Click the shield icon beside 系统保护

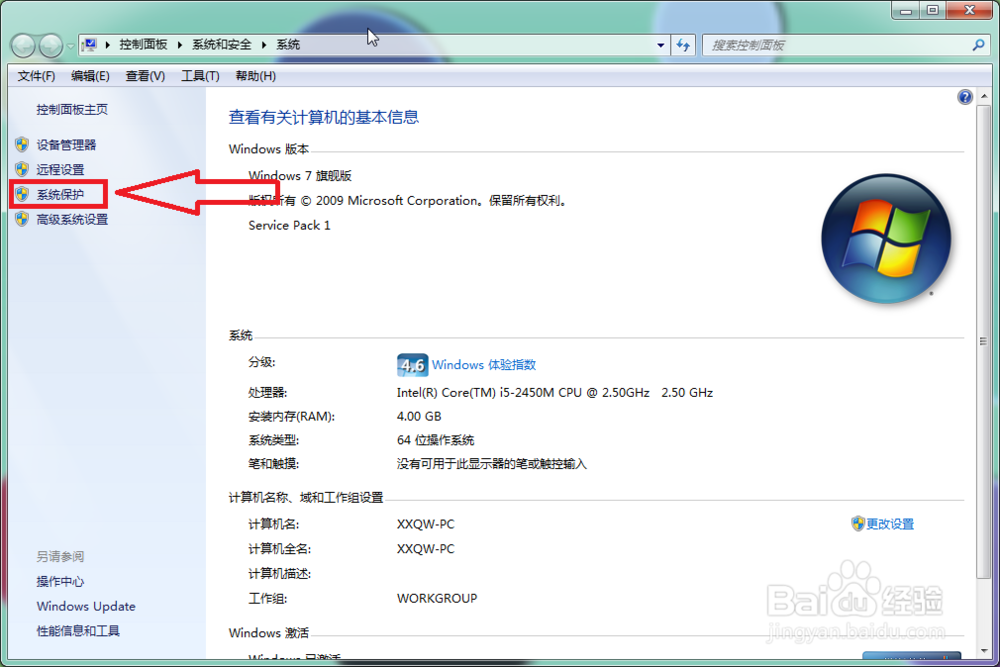coord(22,194)
